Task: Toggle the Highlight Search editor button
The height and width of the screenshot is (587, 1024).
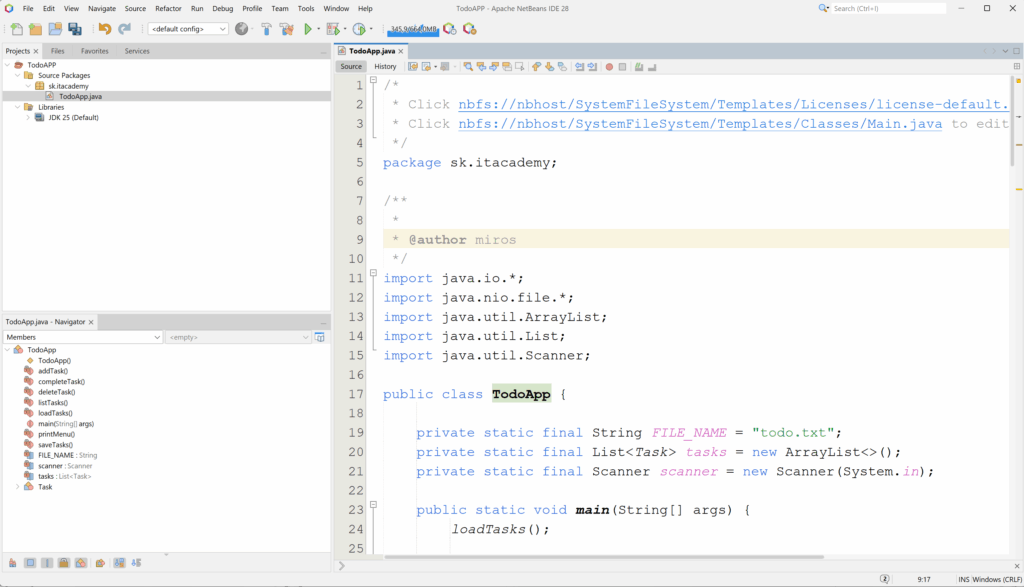Action: 507,67
